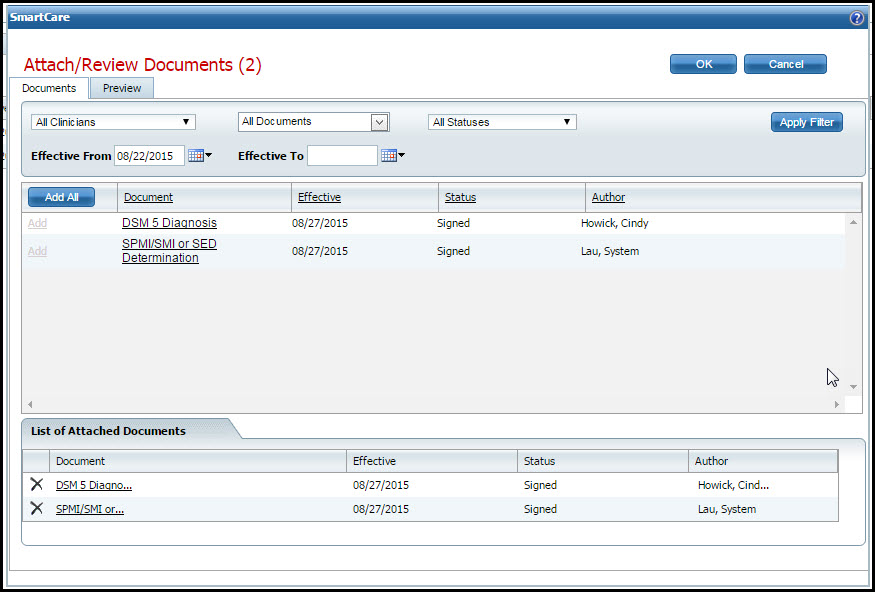
Task: Confirm with the OK button
Action: [x=703, y=64]
